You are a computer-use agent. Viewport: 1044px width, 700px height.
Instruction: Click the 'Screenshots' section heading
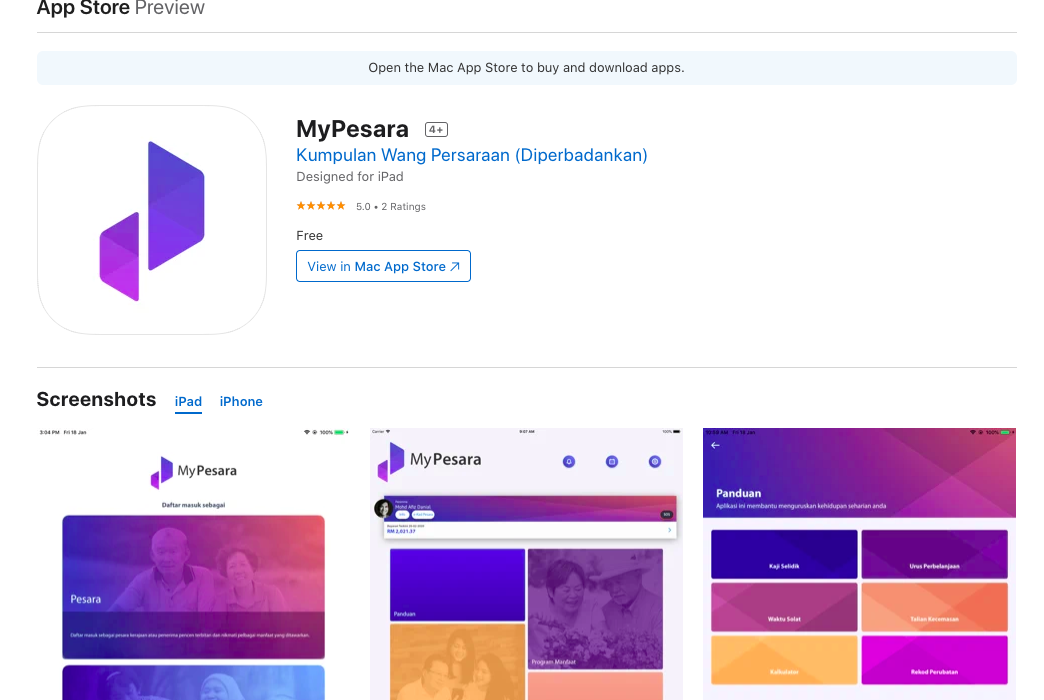point(97,400)
